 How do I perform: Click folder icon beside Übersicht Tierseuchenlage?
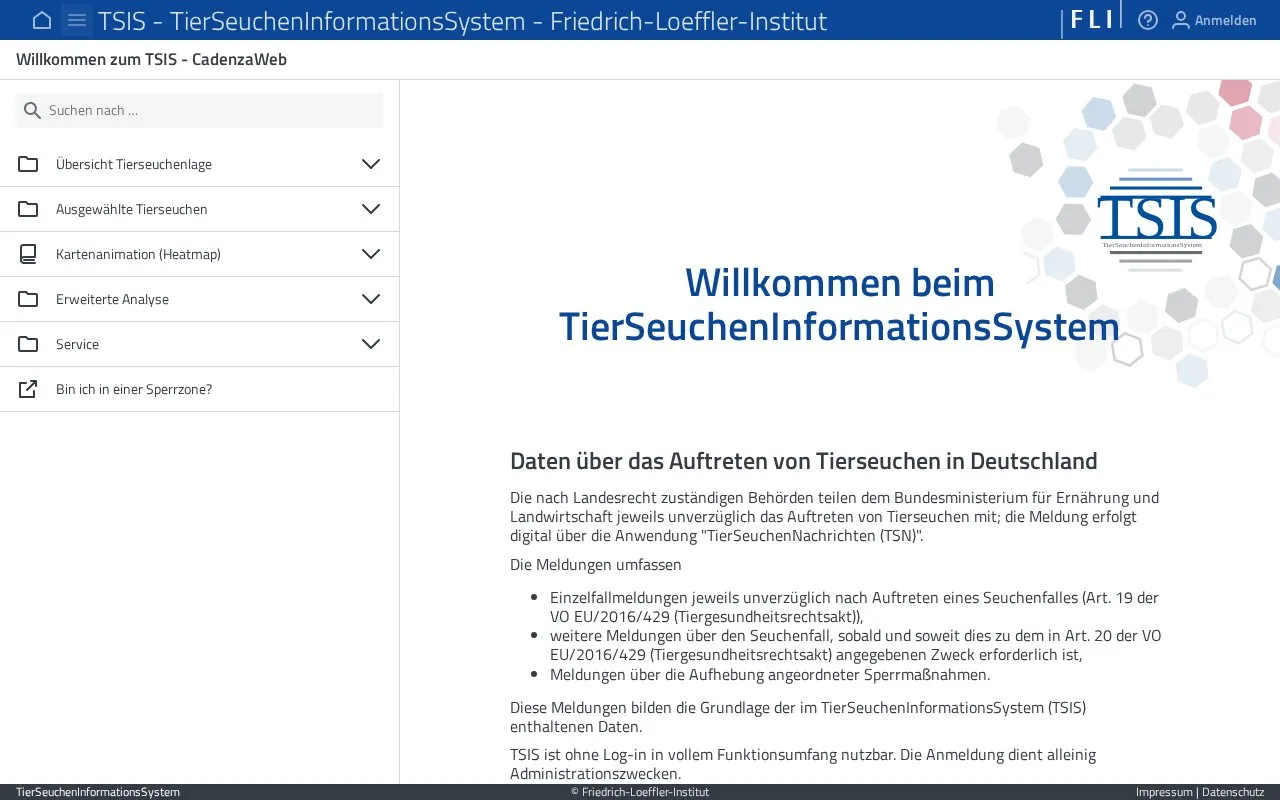(28, 164)
